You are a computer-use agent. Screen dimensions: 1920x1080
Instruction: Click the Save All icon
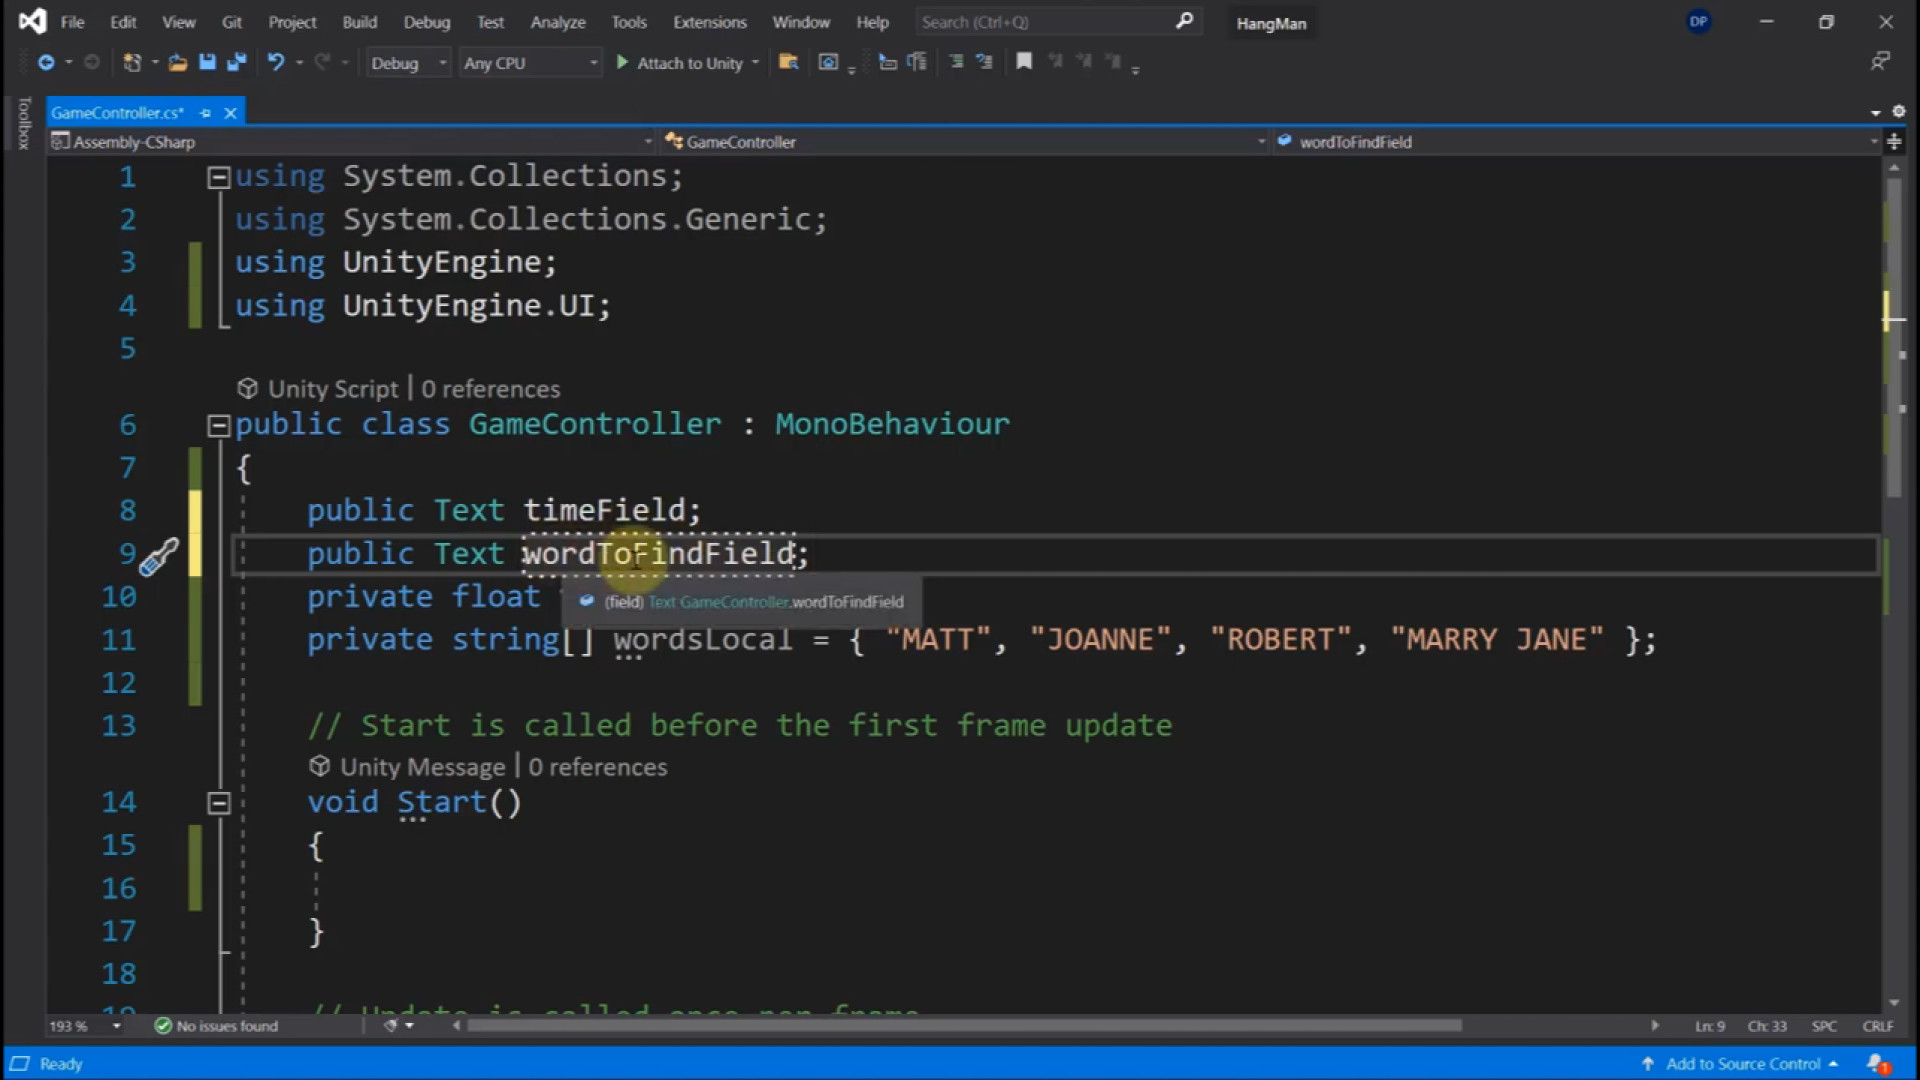coord(237,62)
